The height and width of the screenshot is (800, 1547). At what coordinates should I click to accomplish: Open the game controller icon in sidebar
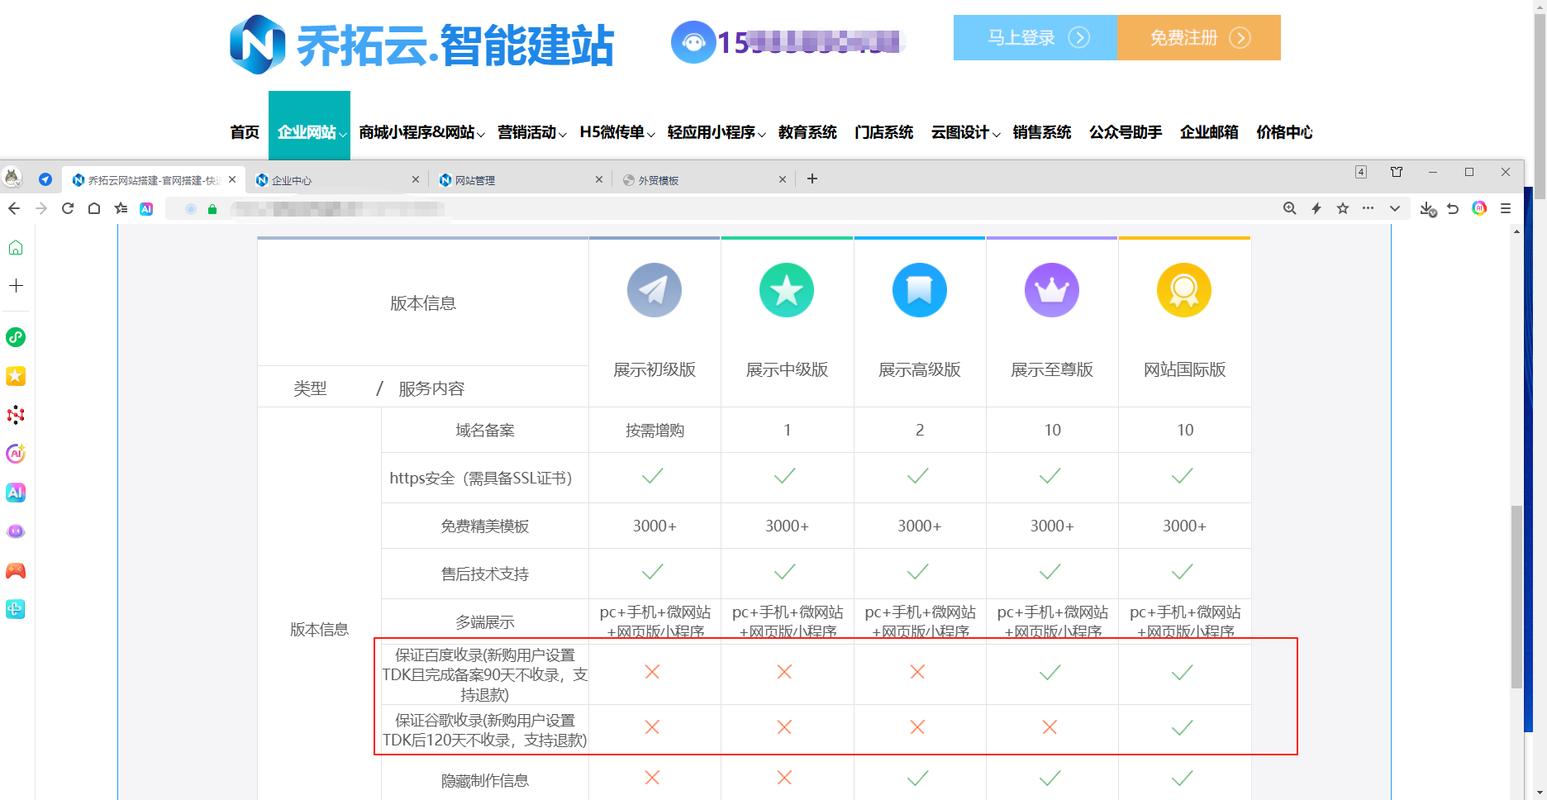coord(15,570)
